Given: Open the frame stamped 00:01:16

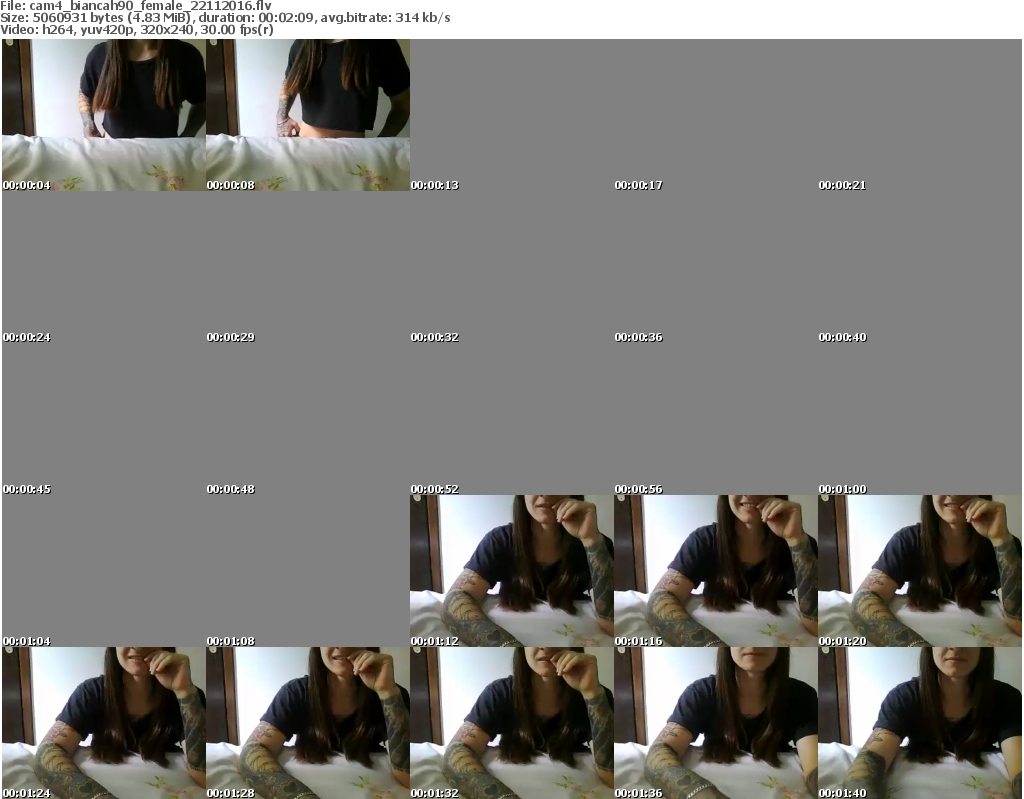Looking at the screenshot, I should (715, 571).
